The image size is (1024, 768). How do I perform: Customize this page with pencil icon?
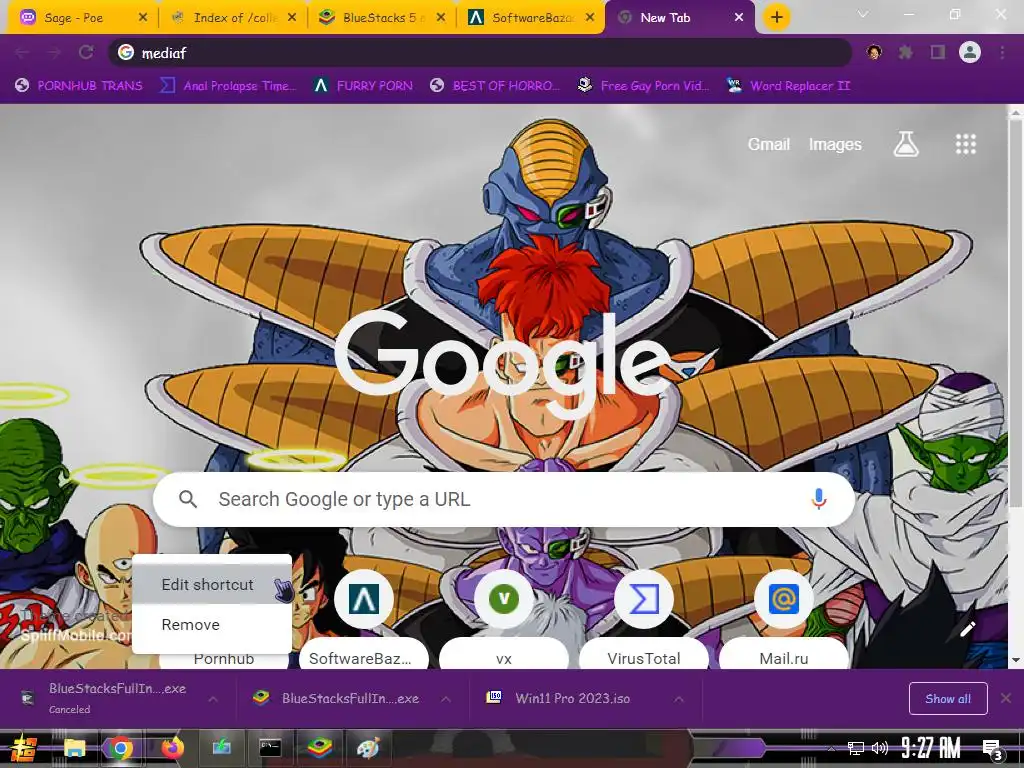pos(967,629)
